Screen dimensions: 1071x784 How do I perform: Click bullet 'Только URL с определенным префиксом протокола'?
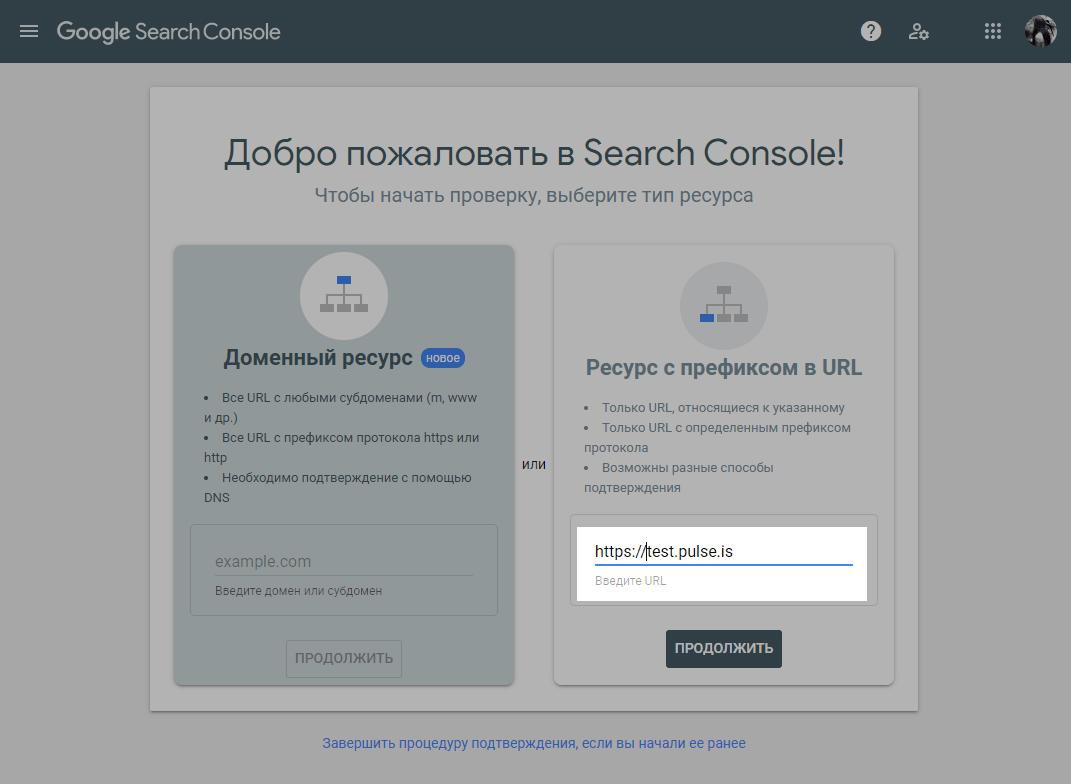coord(717,438)
